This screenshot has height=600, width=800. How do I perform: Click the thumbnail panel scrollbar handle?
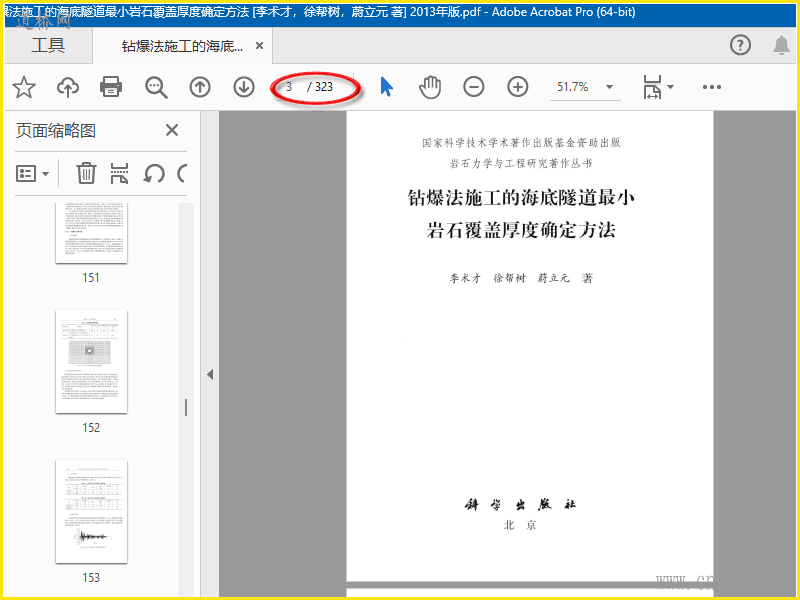(x=186, y=407)
